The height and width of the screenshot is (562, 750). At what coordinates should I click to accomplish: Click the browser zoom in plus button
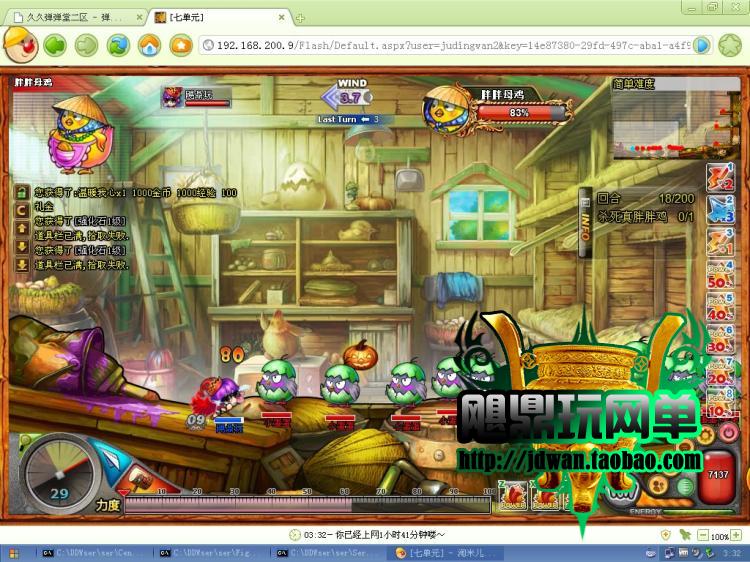point(736,535)
